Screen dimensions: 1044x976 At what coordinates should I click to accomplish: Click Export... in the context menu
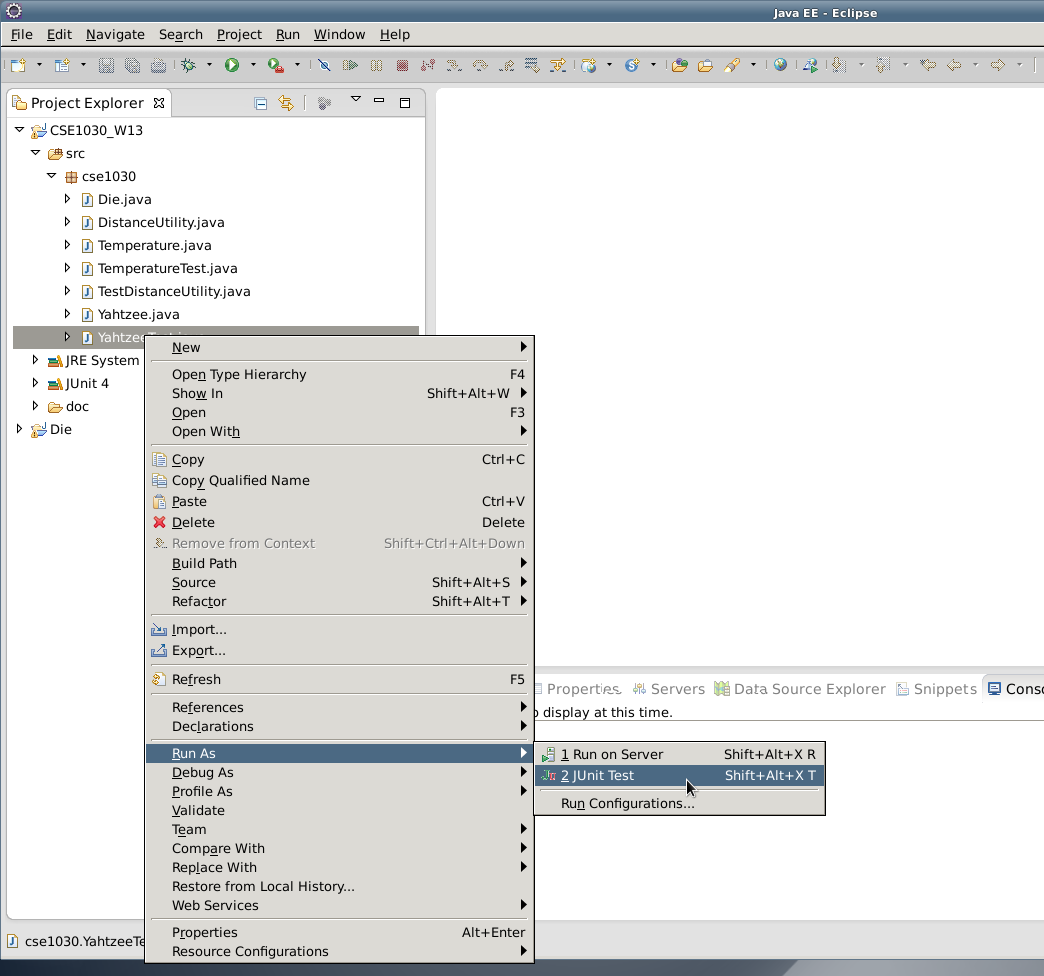pos(340,650)
